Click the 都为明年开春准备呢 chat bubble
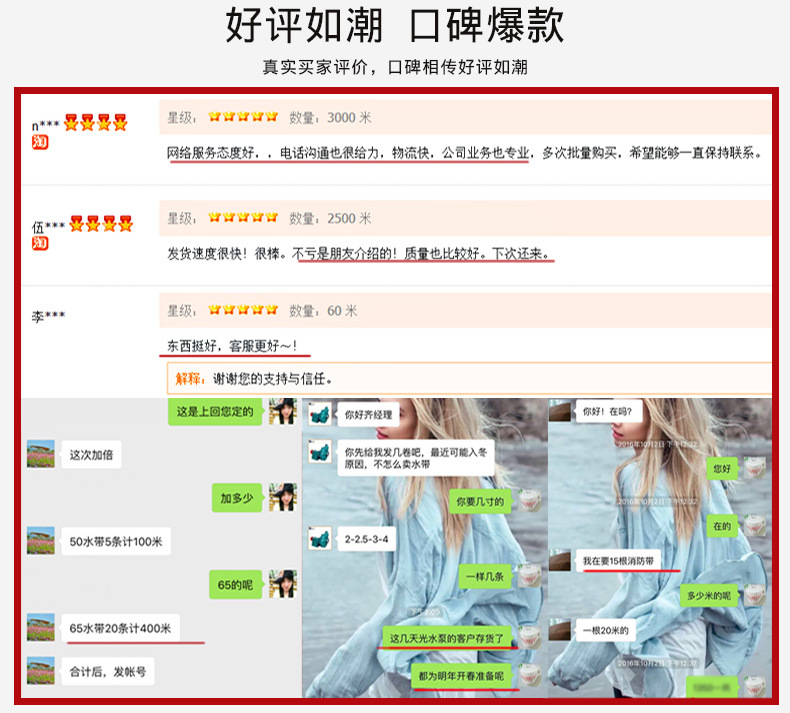790x713 pixels. coord(461,676)
